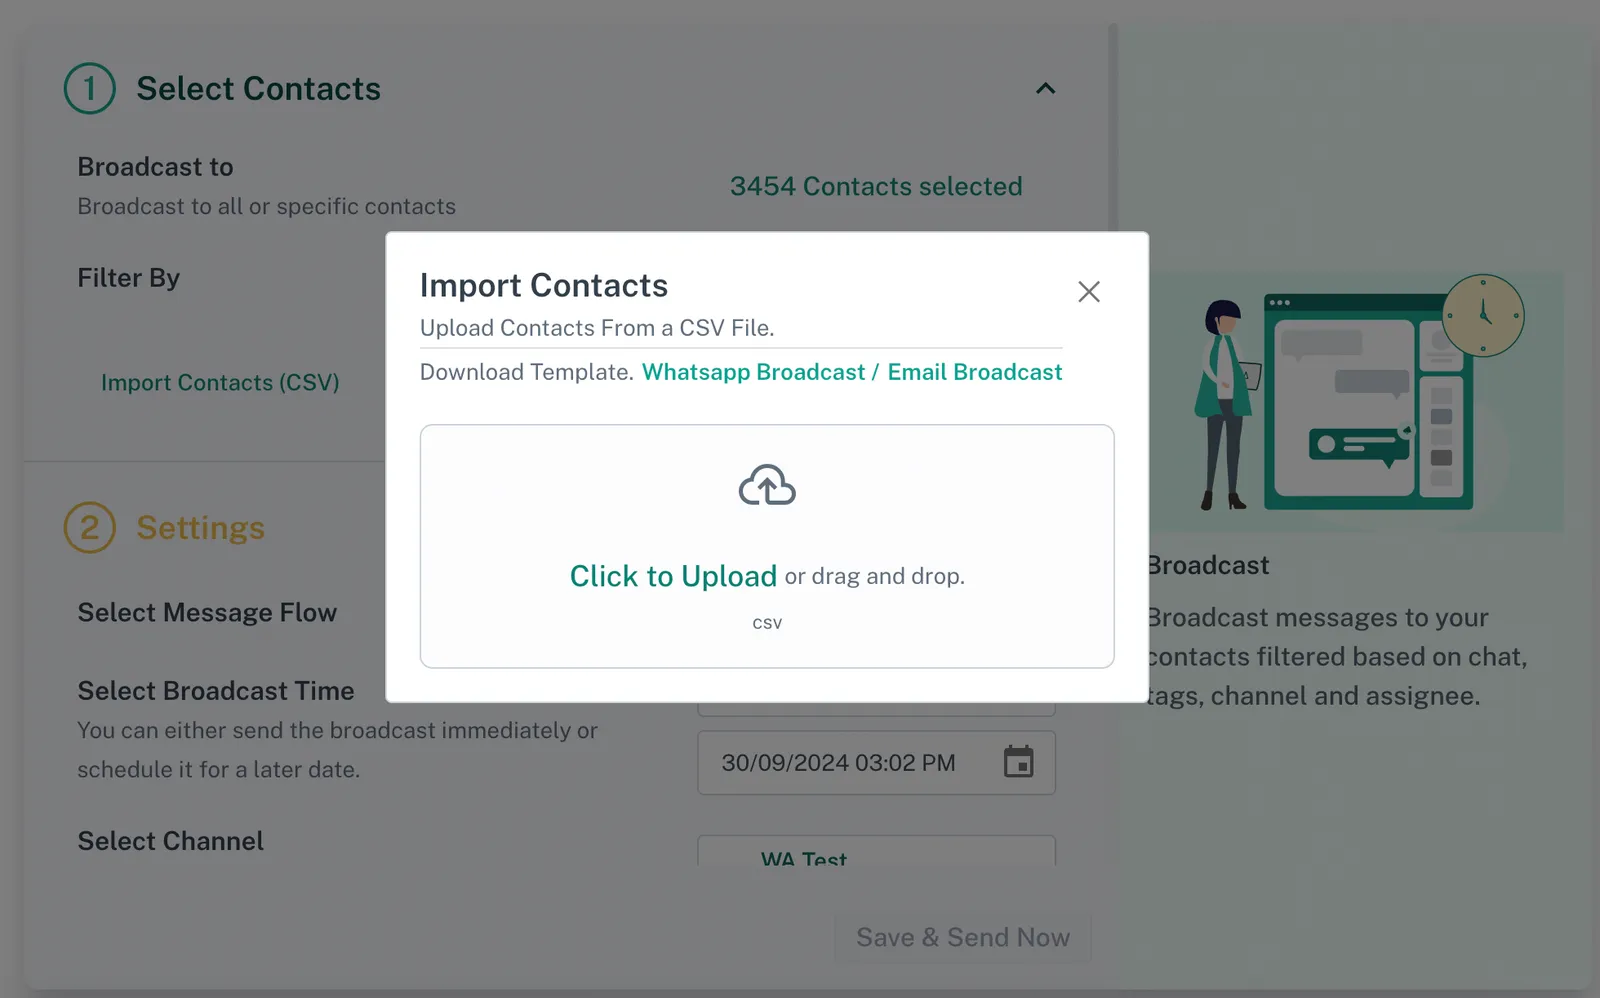Viewport: 1600px width, 998px height.
Task: Open the Import Contacts (CSV) link
Action: point(220,383)
